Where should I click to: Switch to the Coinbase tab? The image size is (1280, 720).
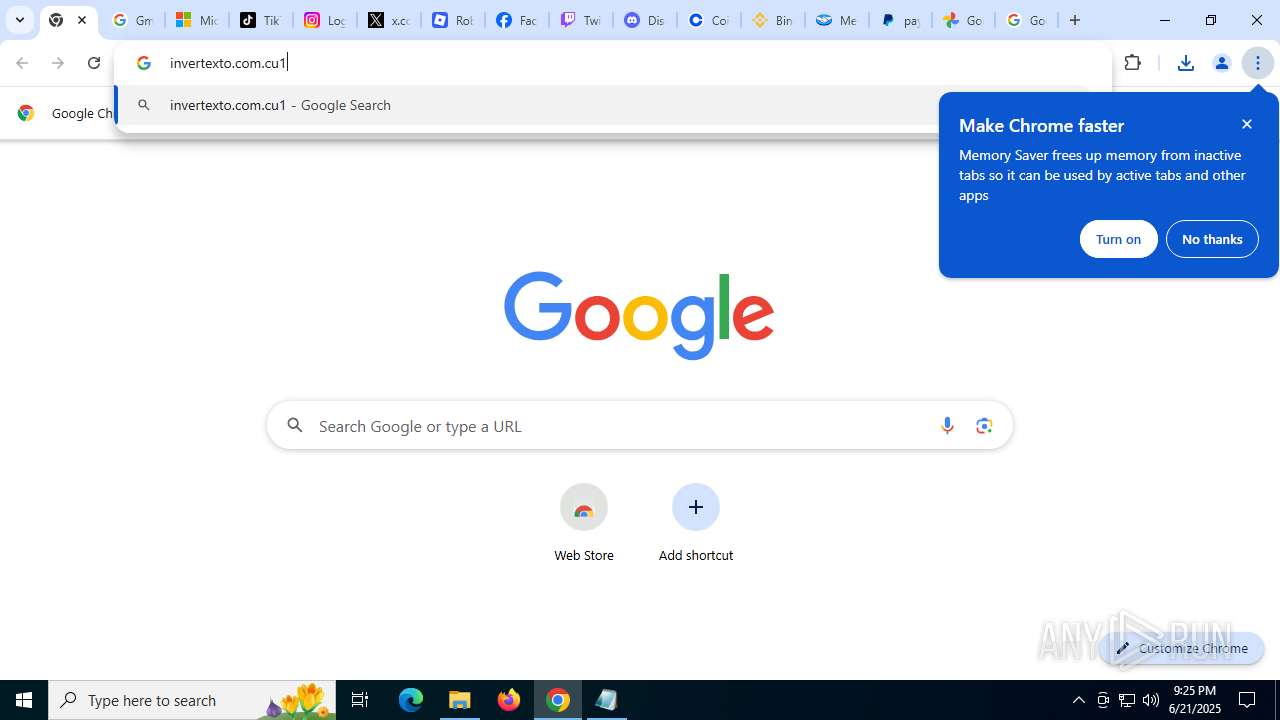coord(708,20)
